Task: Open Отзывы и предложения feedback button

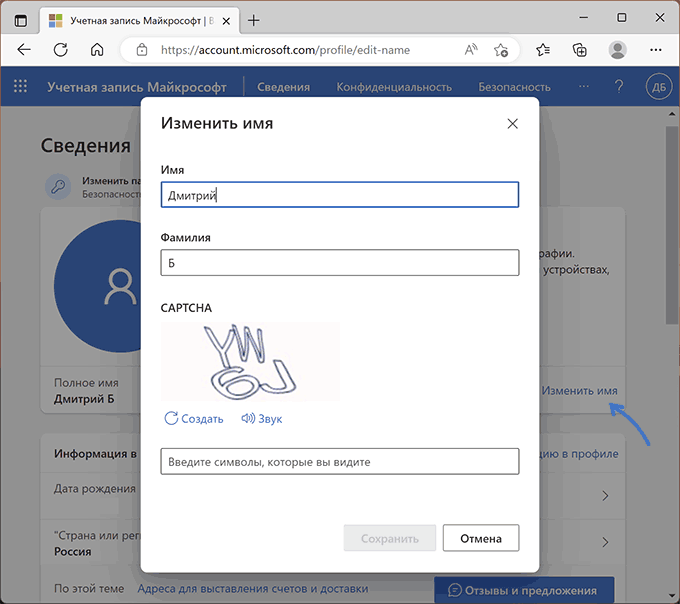Action: (x=524, y=590)
